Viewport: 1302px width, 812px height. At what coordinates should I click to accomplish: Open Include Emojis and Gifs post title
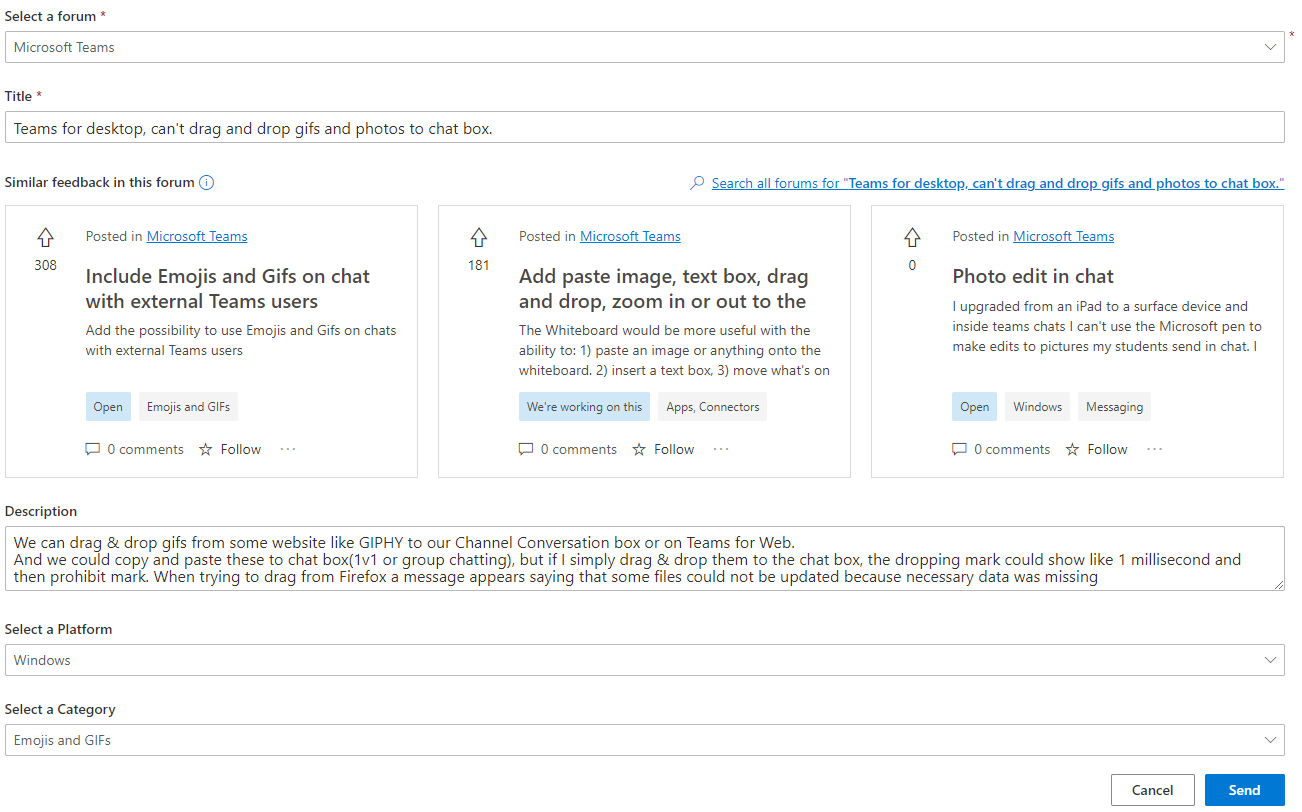(228, 288)
